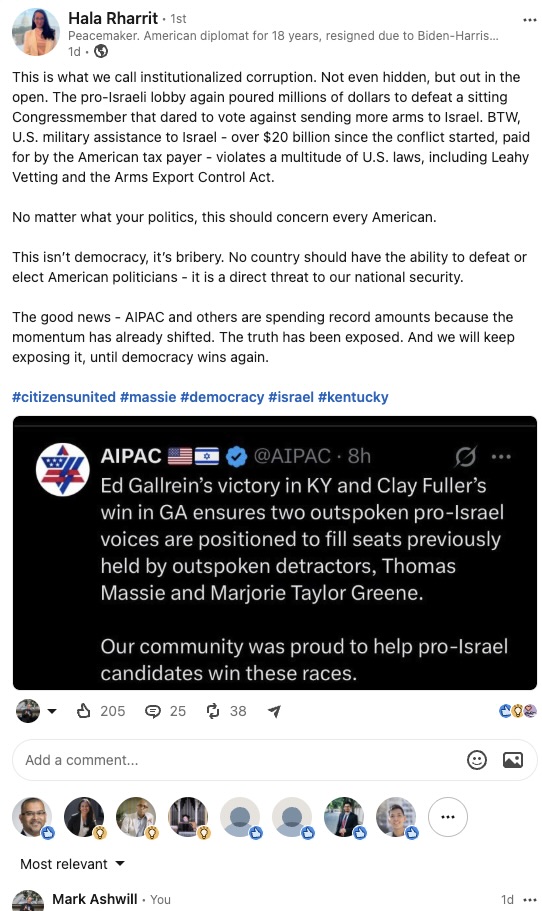Attach a photo to the comment
This screenshot has width=542, height=911.
coord(513,759)
